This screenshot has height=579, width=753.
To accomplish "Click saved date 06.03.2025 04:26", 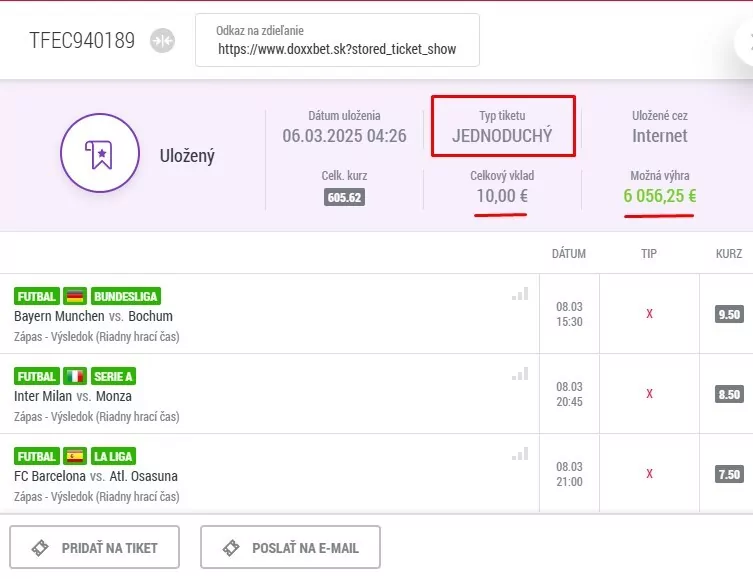I will (344, 136).
